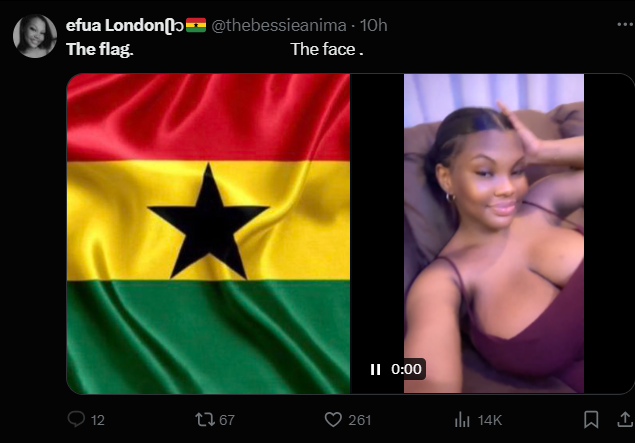This screenshot has width=635, height=443.
Task: Click the reply speech bubble icon
Action: 76,420
